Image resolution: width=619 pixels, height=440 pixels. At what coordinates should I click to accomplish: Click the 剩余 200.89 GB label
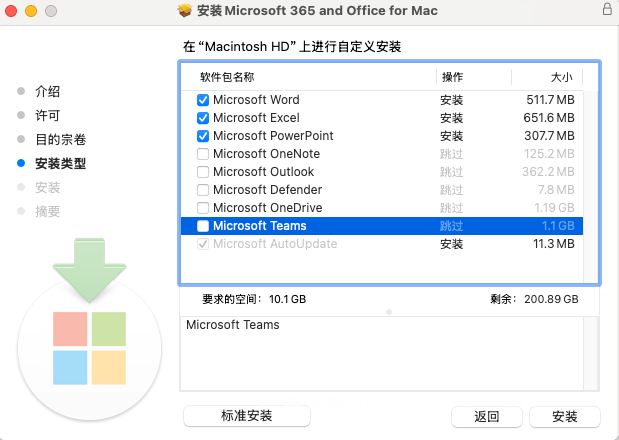pos(535,299)
